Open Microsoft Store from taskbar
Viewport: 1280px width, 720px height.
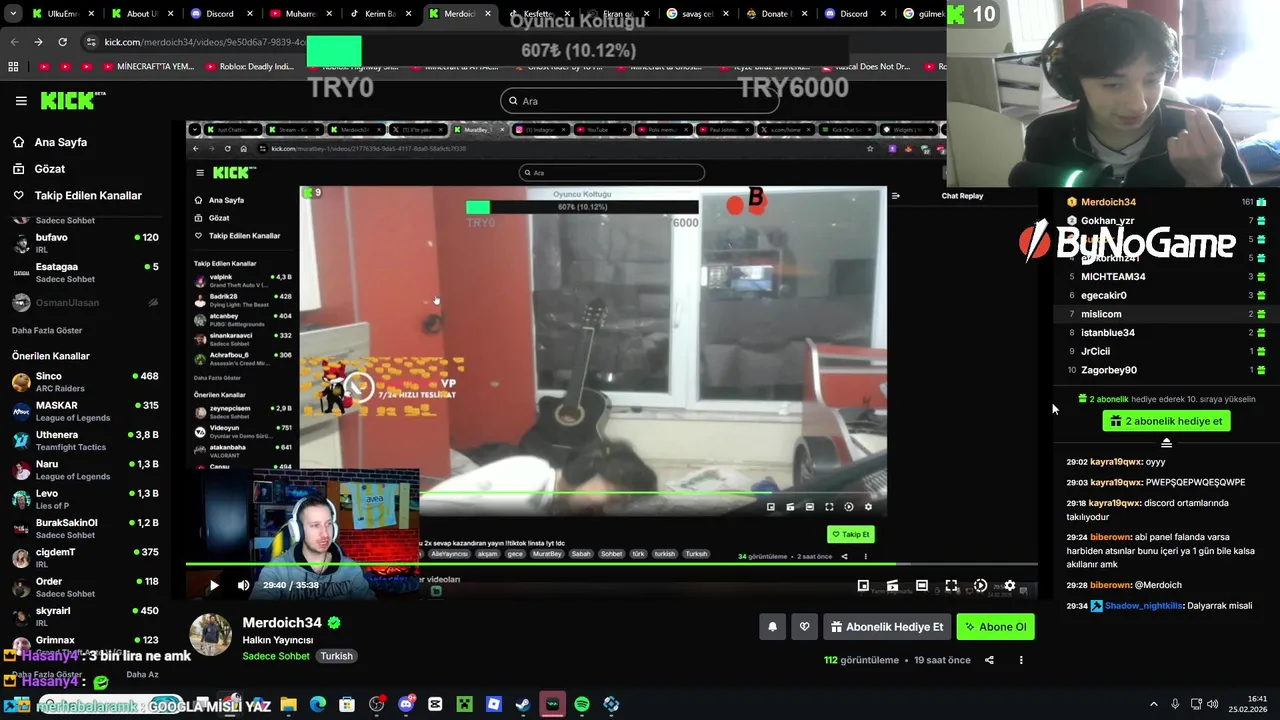tap(347, 705)
